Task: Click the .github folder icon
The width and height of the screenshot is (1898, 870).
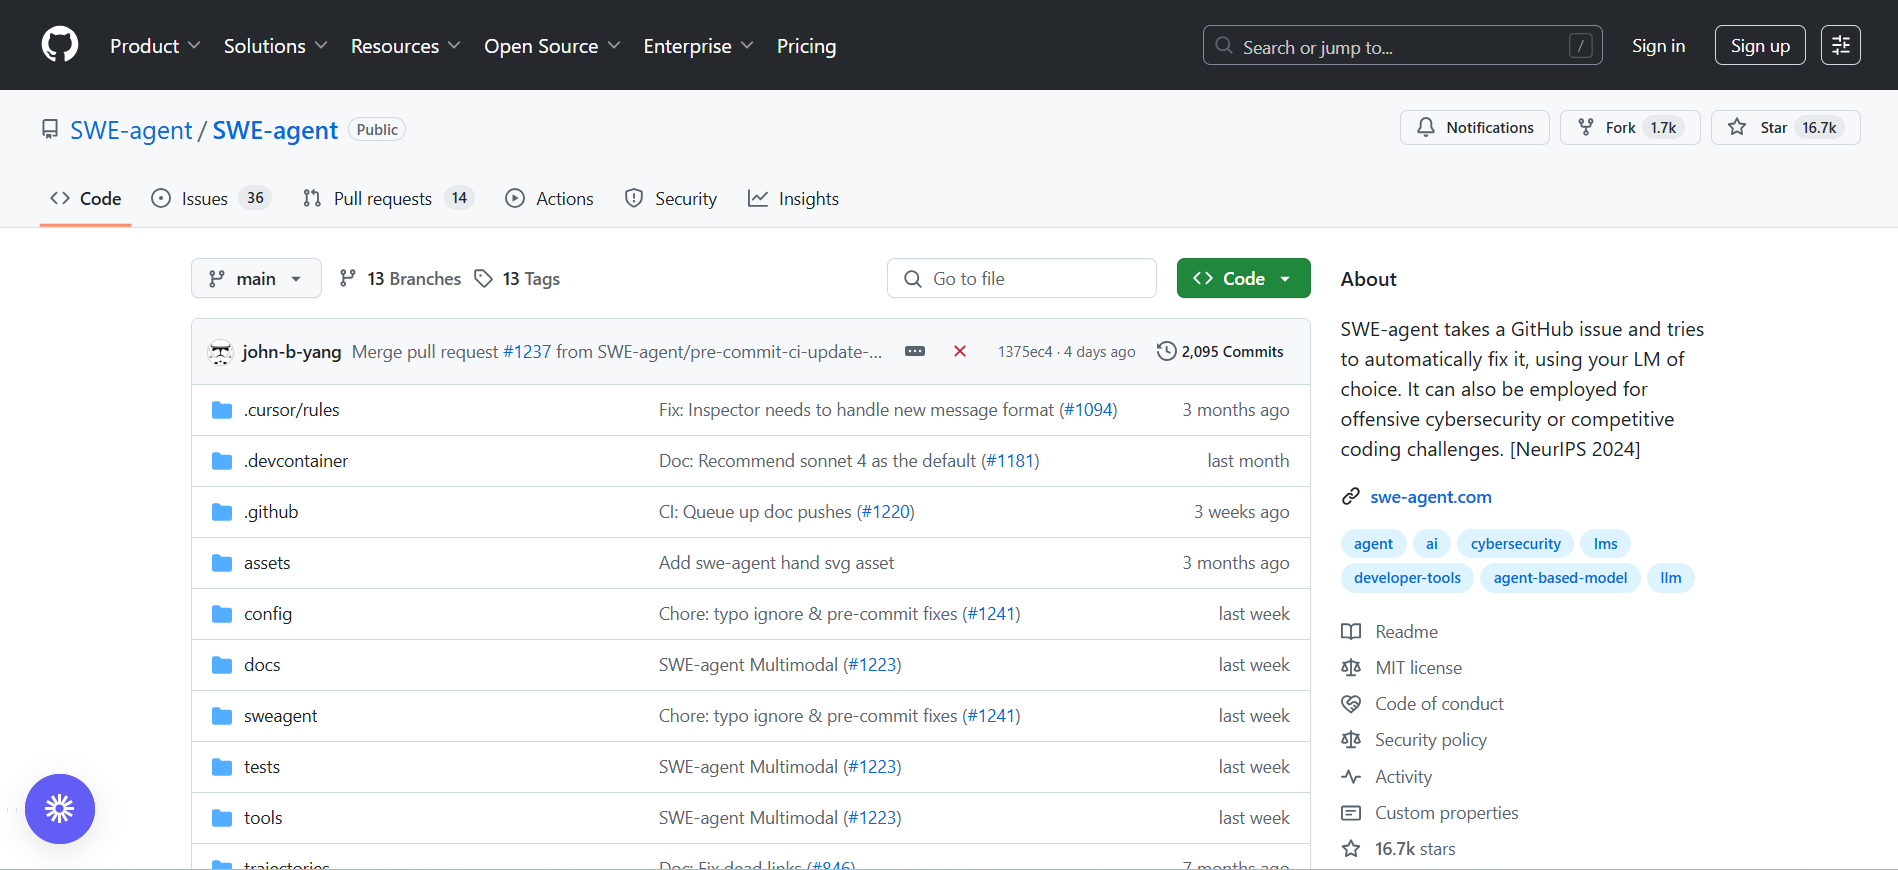Action: 222,512
